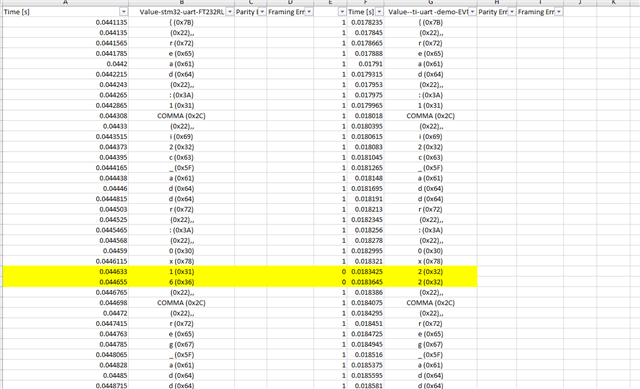Open filter dropdown on second Parity Err column
Screen dimensions: 640x389
pos(511,12)
